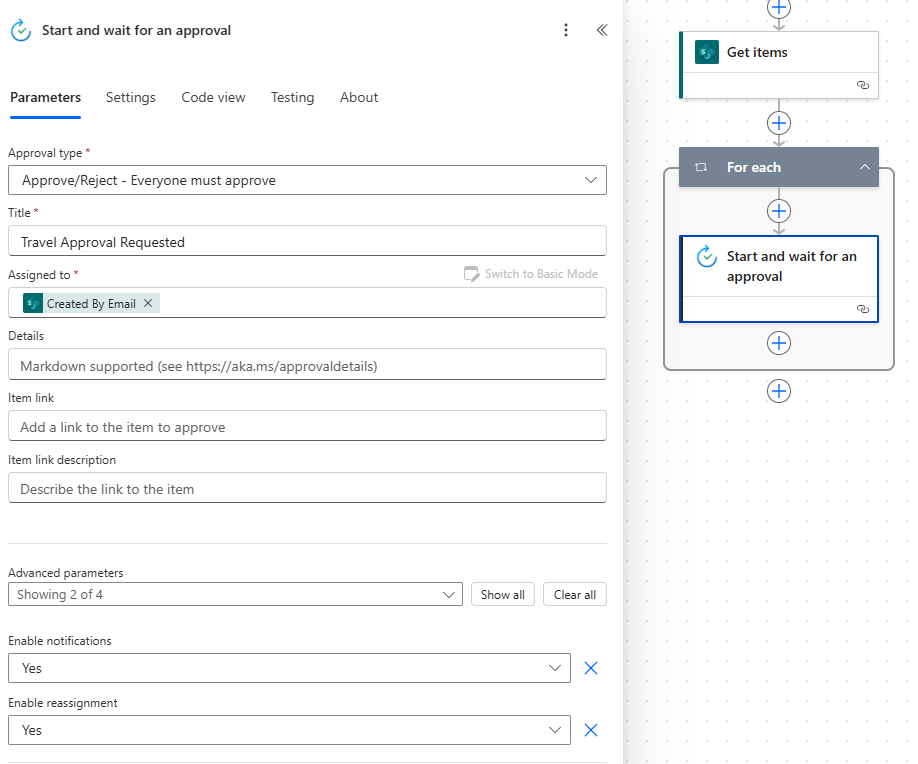
Task: Add a step between Get items and For each
Action: 779,123
